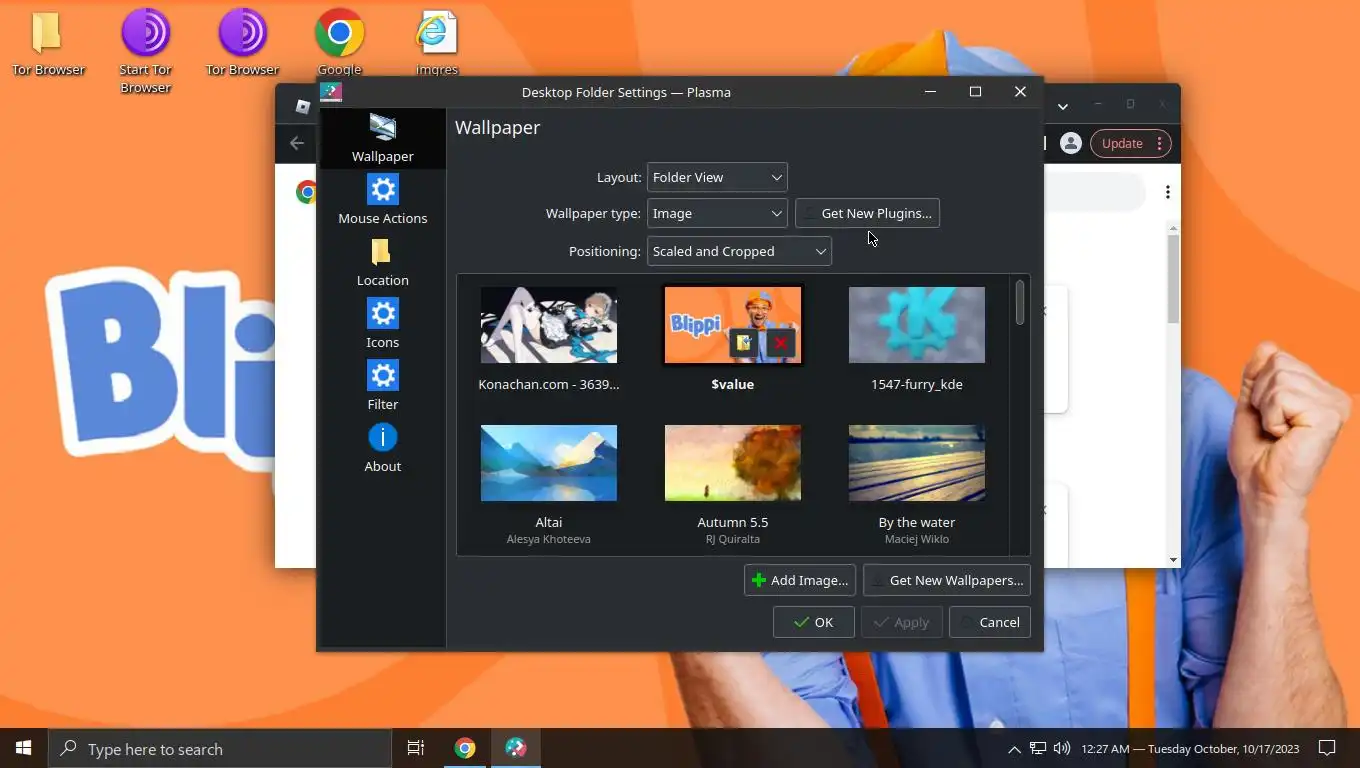Open the three-dot menu below Chrome toolbar

[x=1167, y=192]
